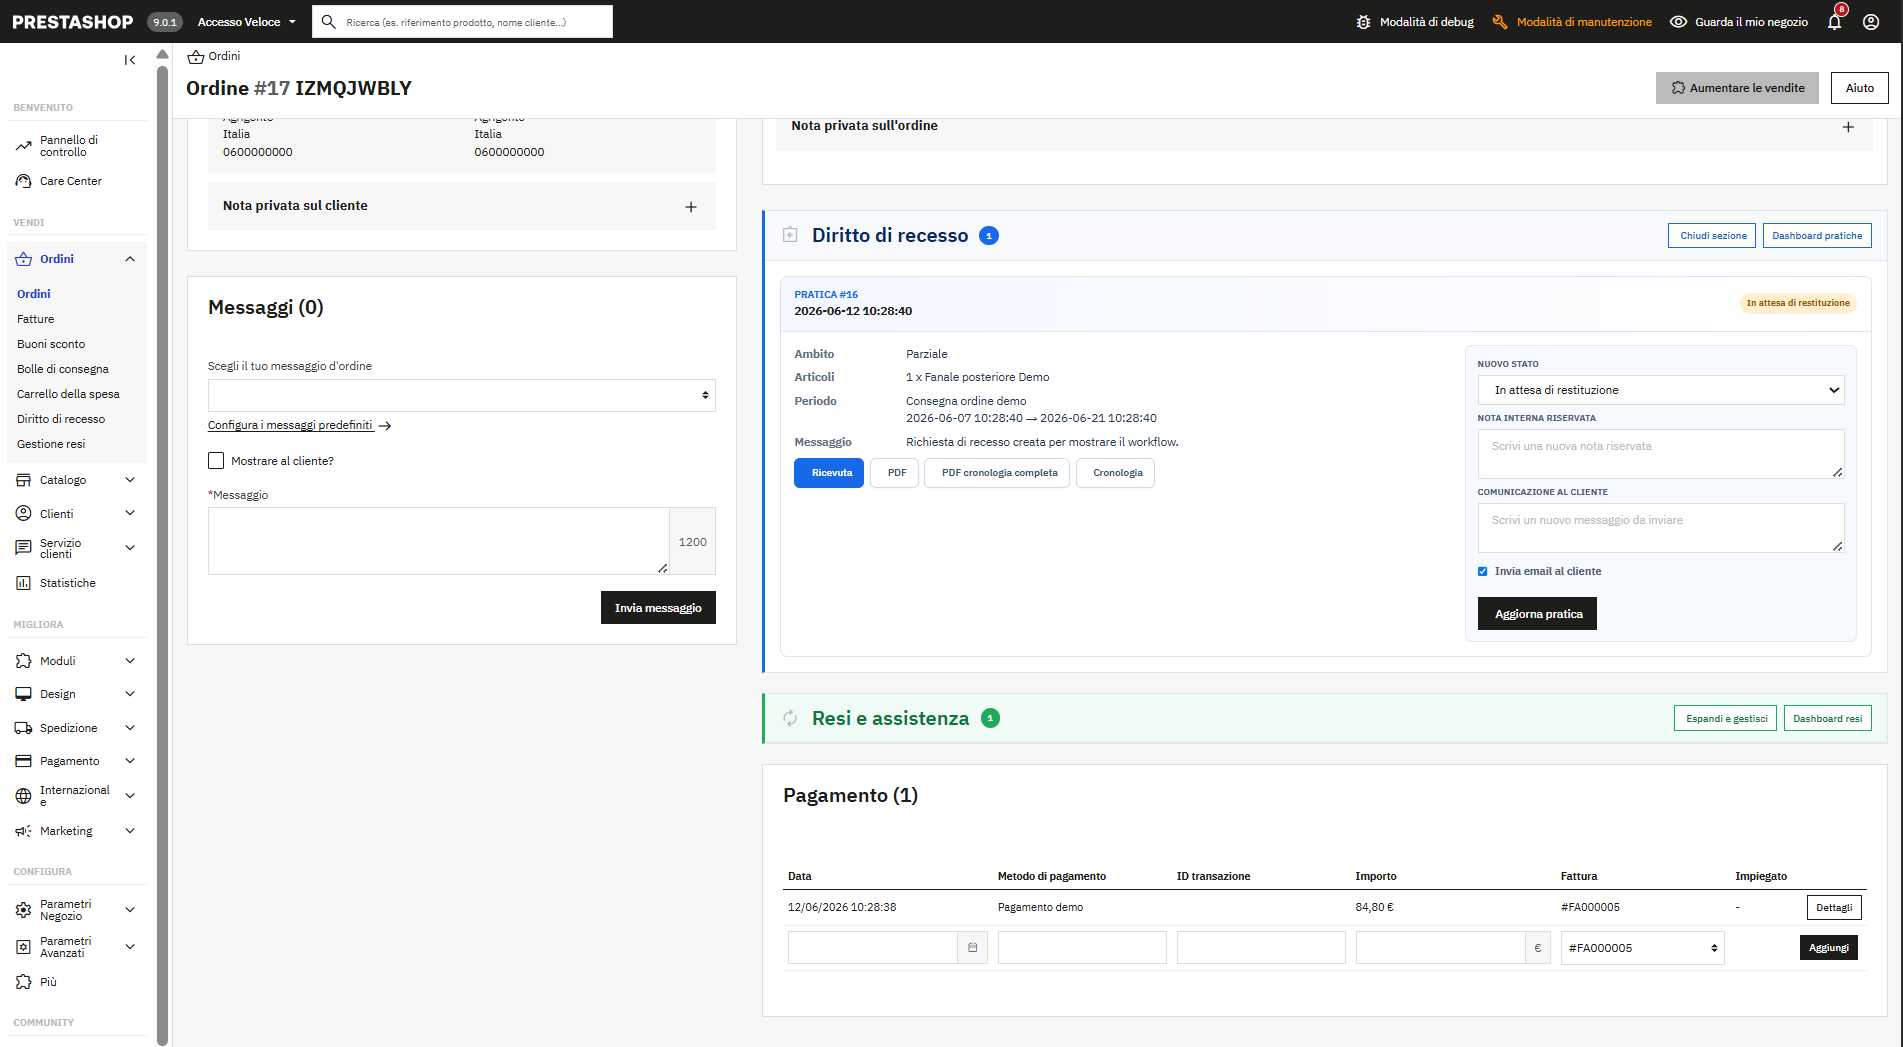Click the Servizio clienti chat icon

point(24,548)
